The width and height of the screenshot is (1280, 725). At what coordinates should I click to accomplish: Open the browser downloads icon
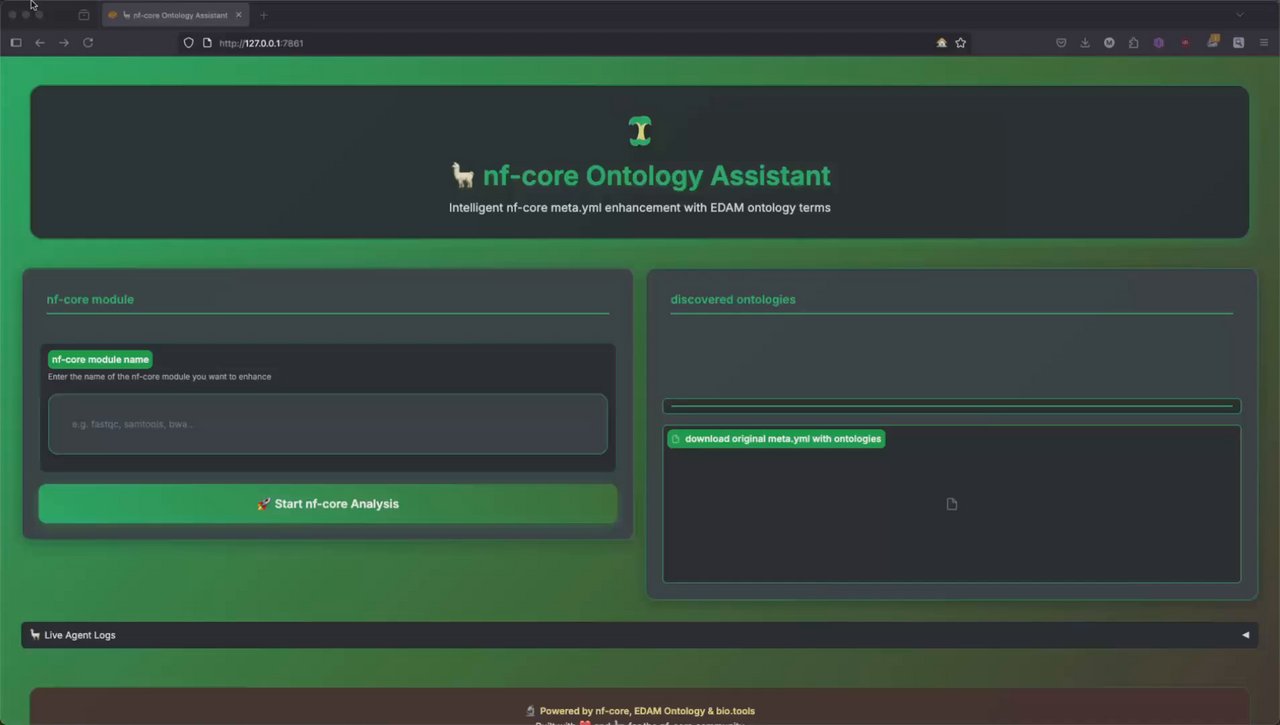point(1085,43)
